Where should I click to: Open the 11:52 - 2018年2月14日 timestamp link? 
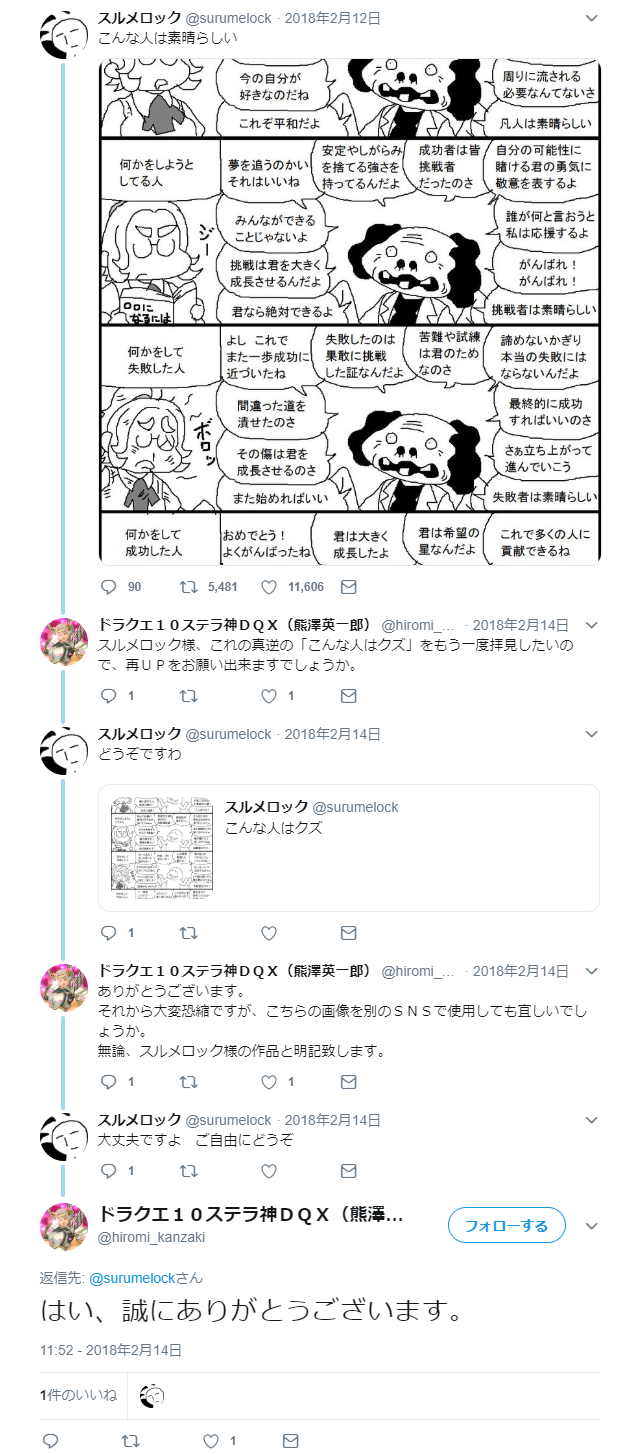[x=111, y=1349]
